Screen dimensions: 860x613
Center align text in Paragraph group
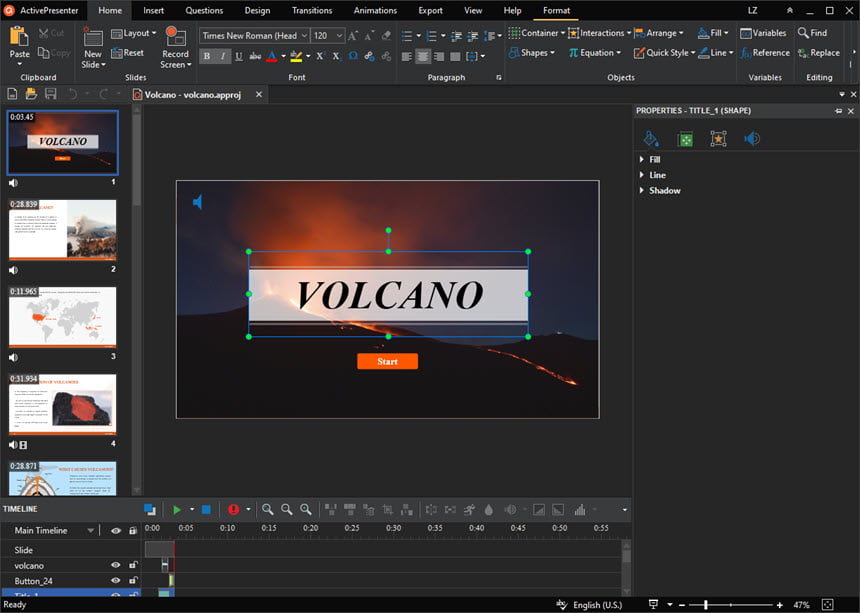click(x=423, y=56)
